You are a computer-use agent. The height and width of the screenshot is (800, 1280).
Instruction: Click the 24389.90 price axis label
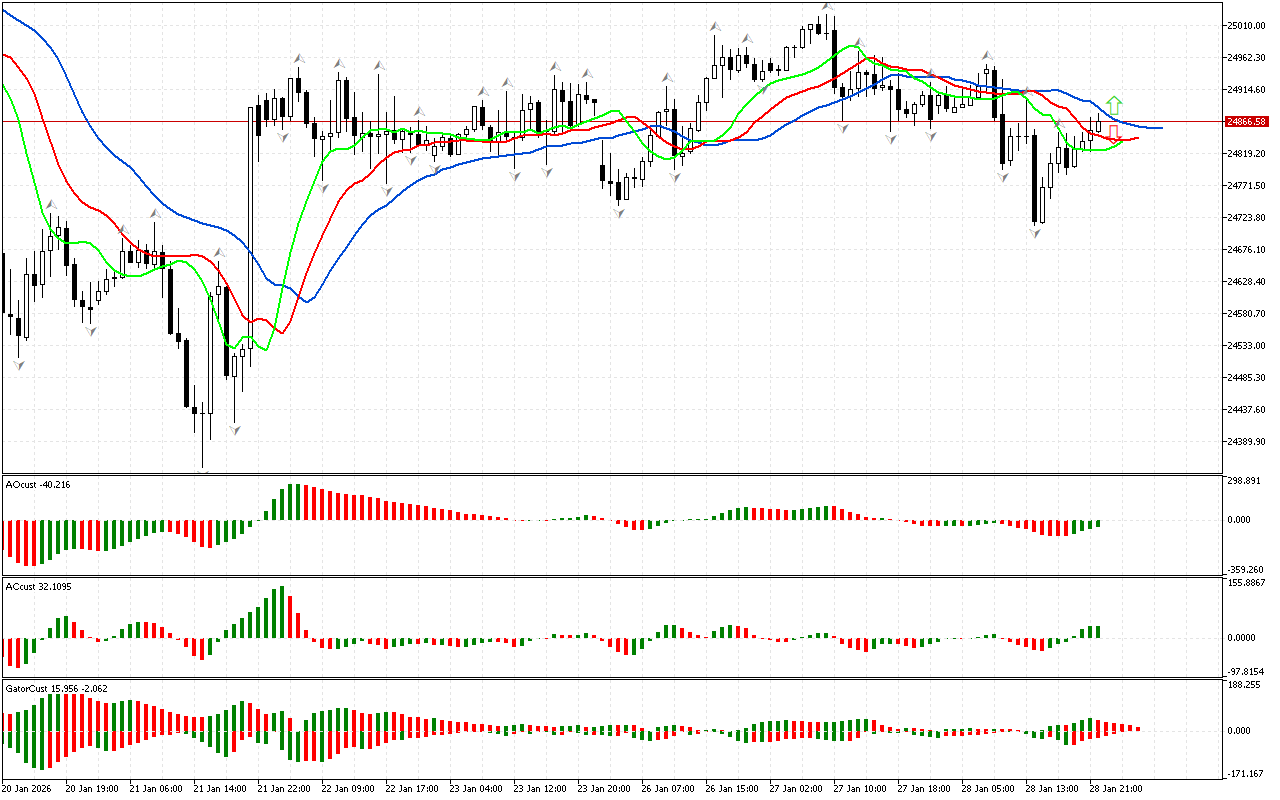[x=1246, y=442]
